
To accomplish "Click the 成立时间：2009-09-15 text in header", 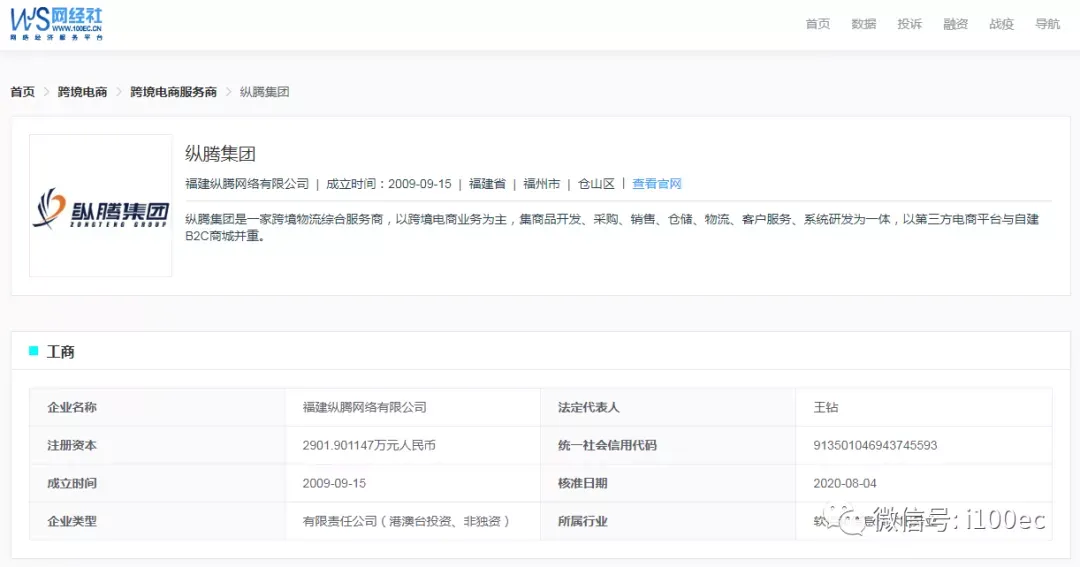I will tap(388, 184).
